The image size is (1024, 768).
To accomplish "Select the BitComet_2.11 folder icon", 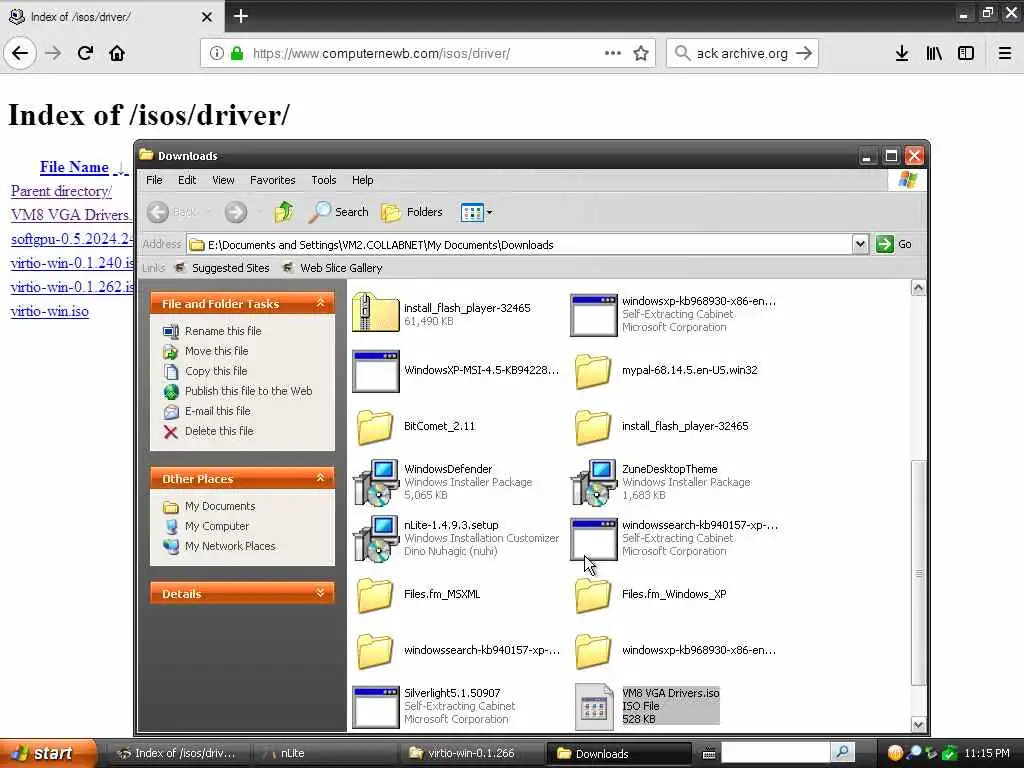I will tap(375, 426).
